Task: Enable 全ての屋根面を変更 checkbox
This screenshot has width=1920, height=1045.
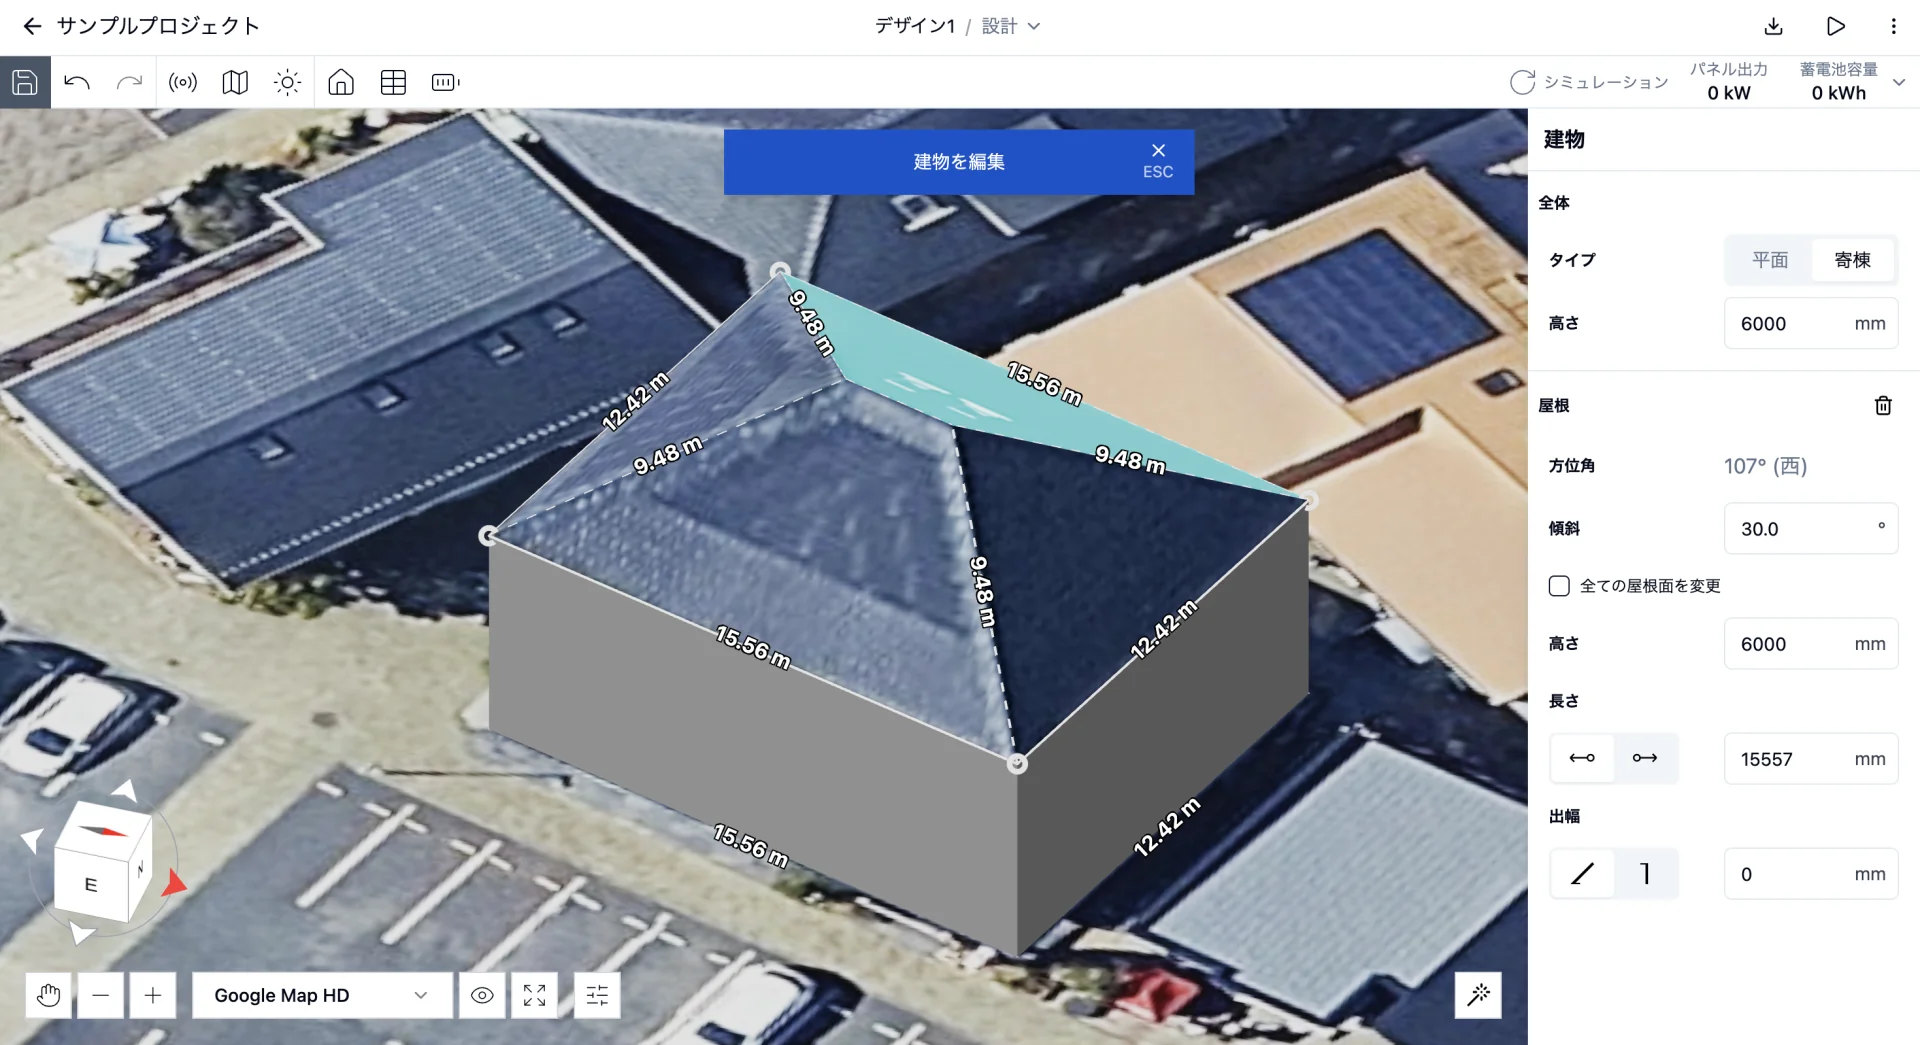Action: click(1559, 586)
